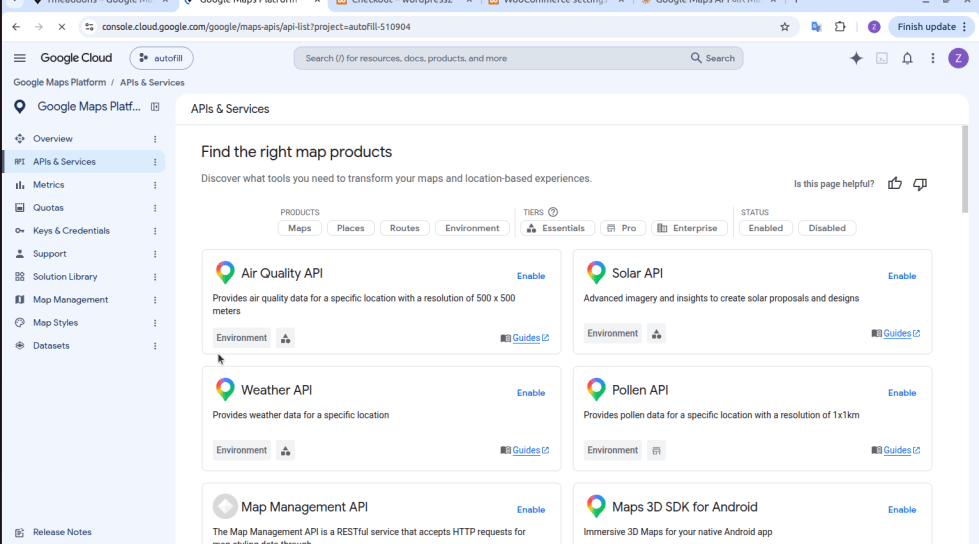Click the site information icon in address bar
This screenshot has height=544, width=979.
point(89,27)
